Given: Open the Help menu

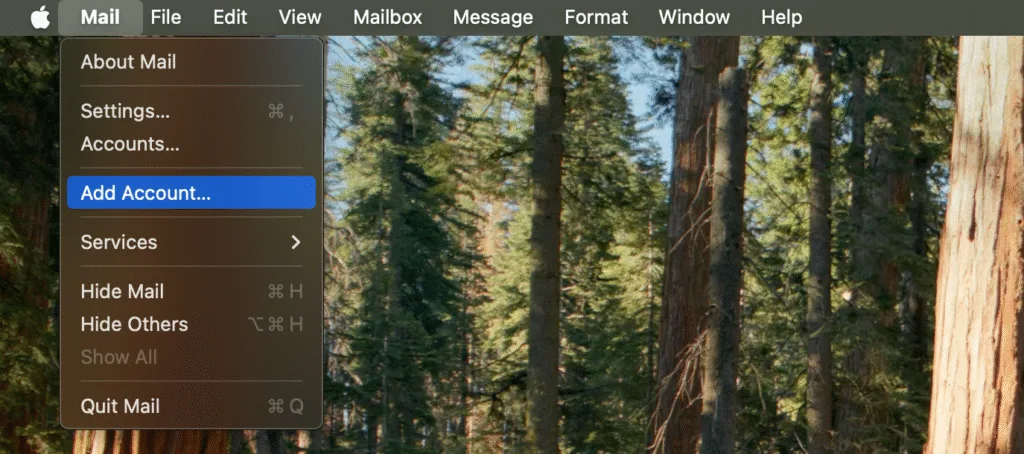Looking at the screenshot, I should tap(781, 17).
